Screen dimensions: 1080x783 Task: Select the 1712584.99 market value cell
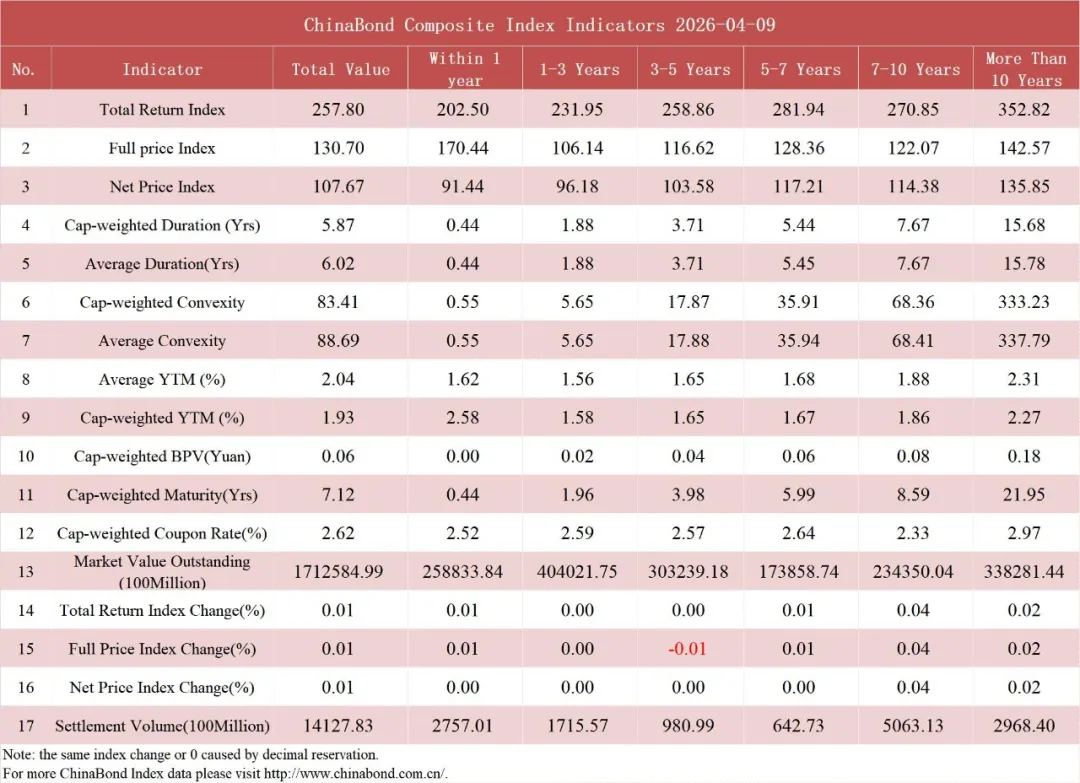point(338,572)
